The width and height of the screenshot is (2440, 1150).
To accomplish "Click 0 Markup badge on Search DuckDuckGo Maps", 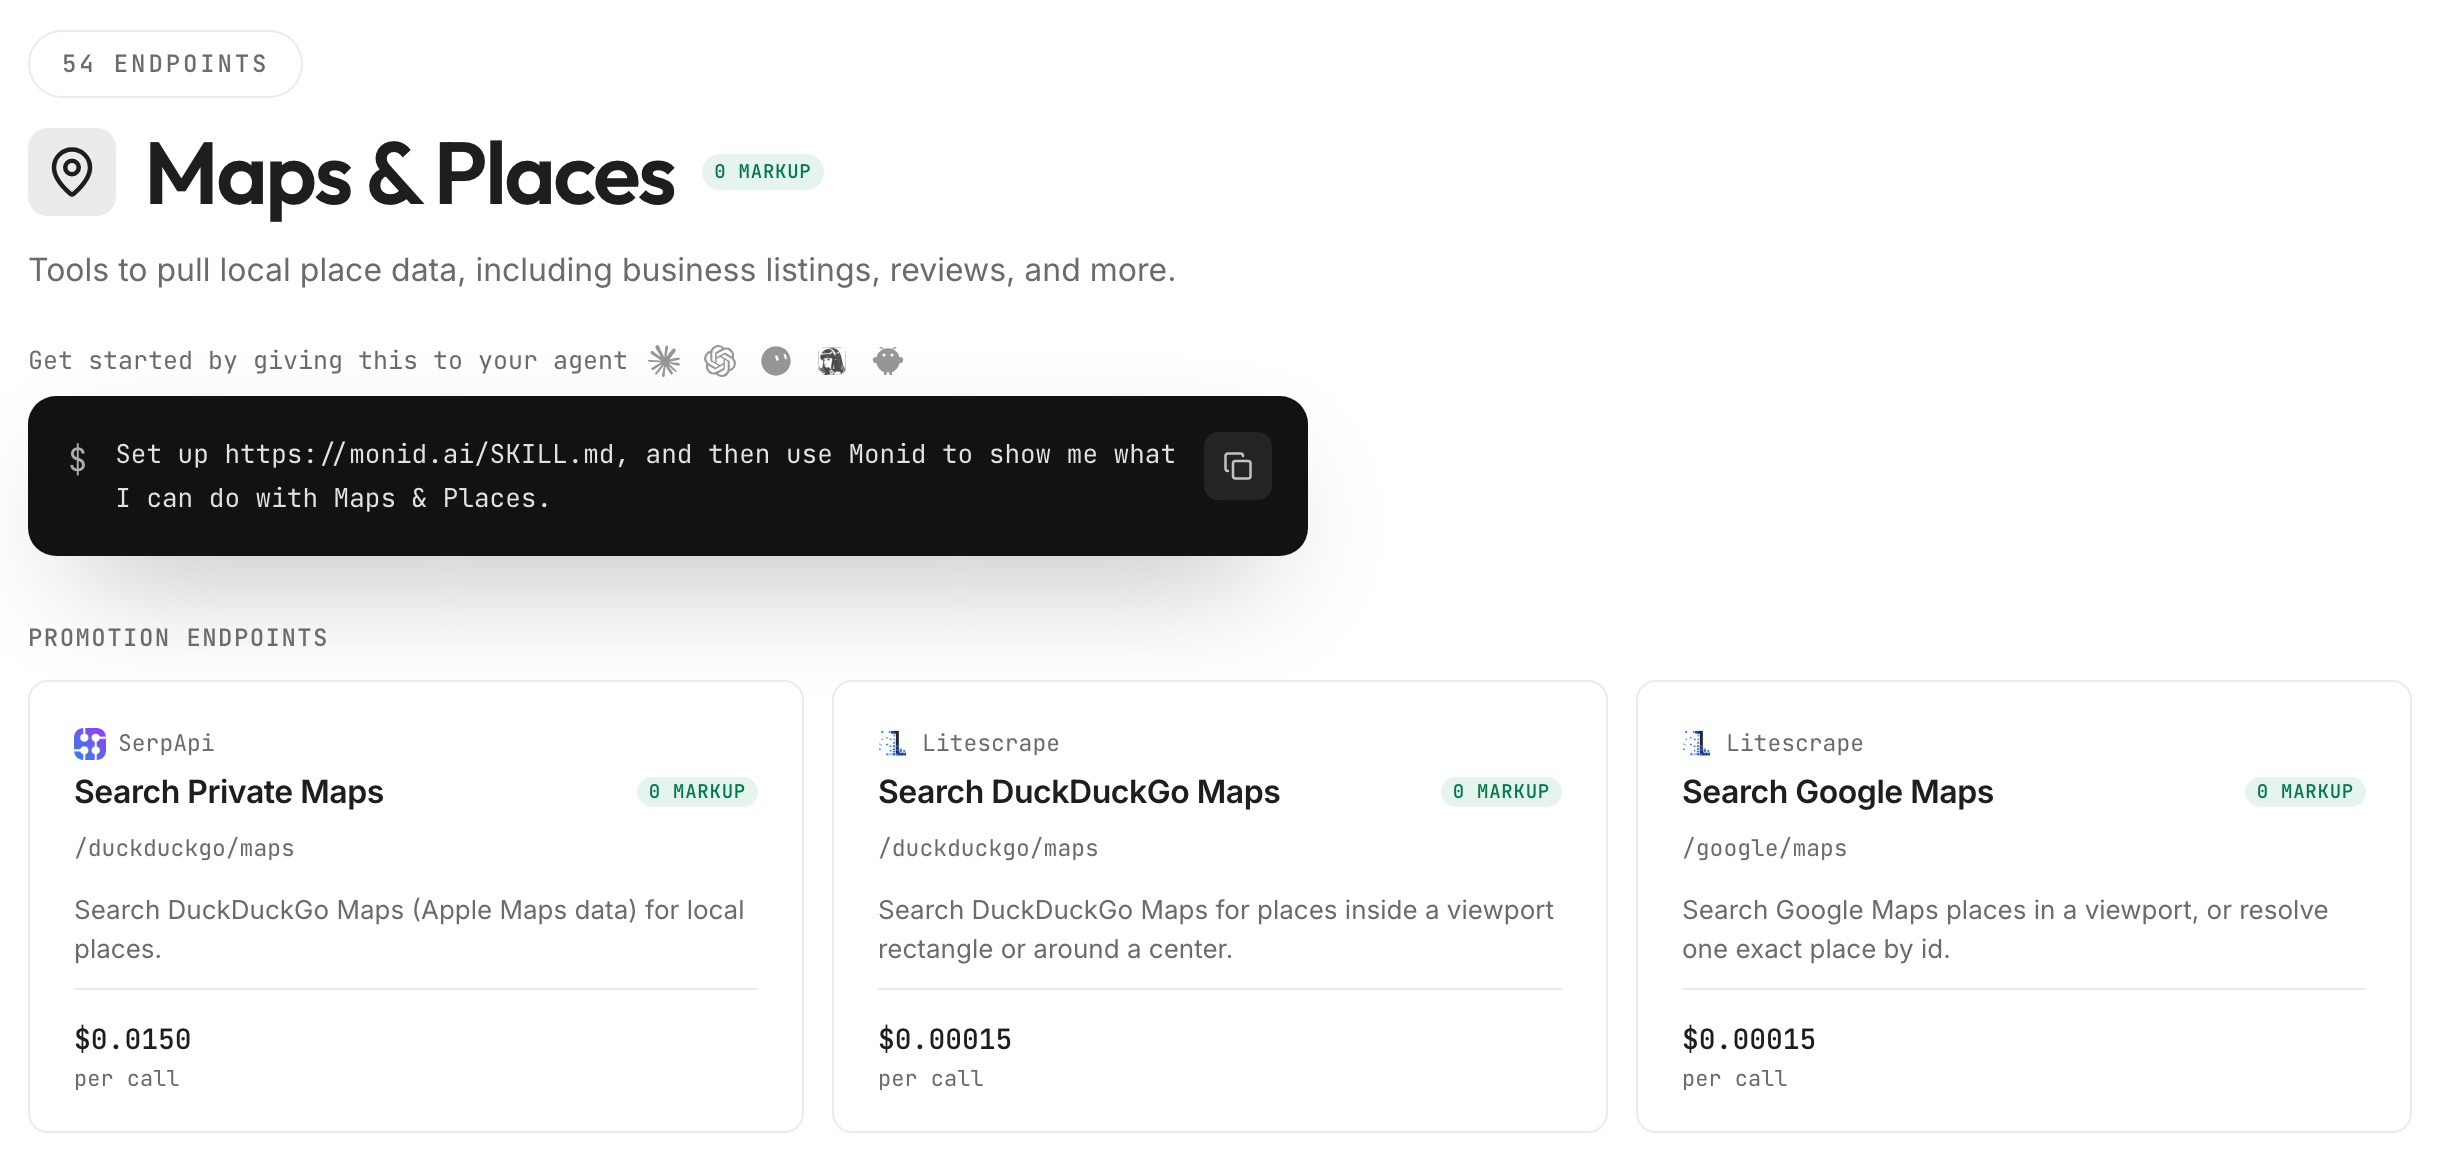I will pos(1501,792).
